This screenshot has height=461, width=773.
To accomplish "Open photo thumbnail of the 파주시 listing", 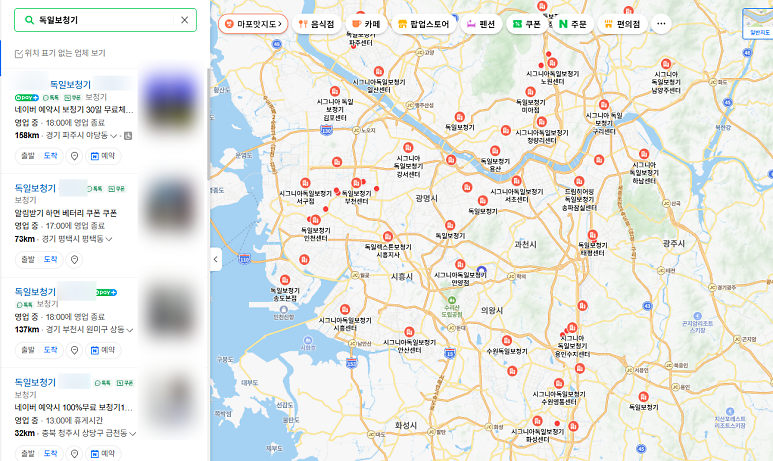I will 169,103.
